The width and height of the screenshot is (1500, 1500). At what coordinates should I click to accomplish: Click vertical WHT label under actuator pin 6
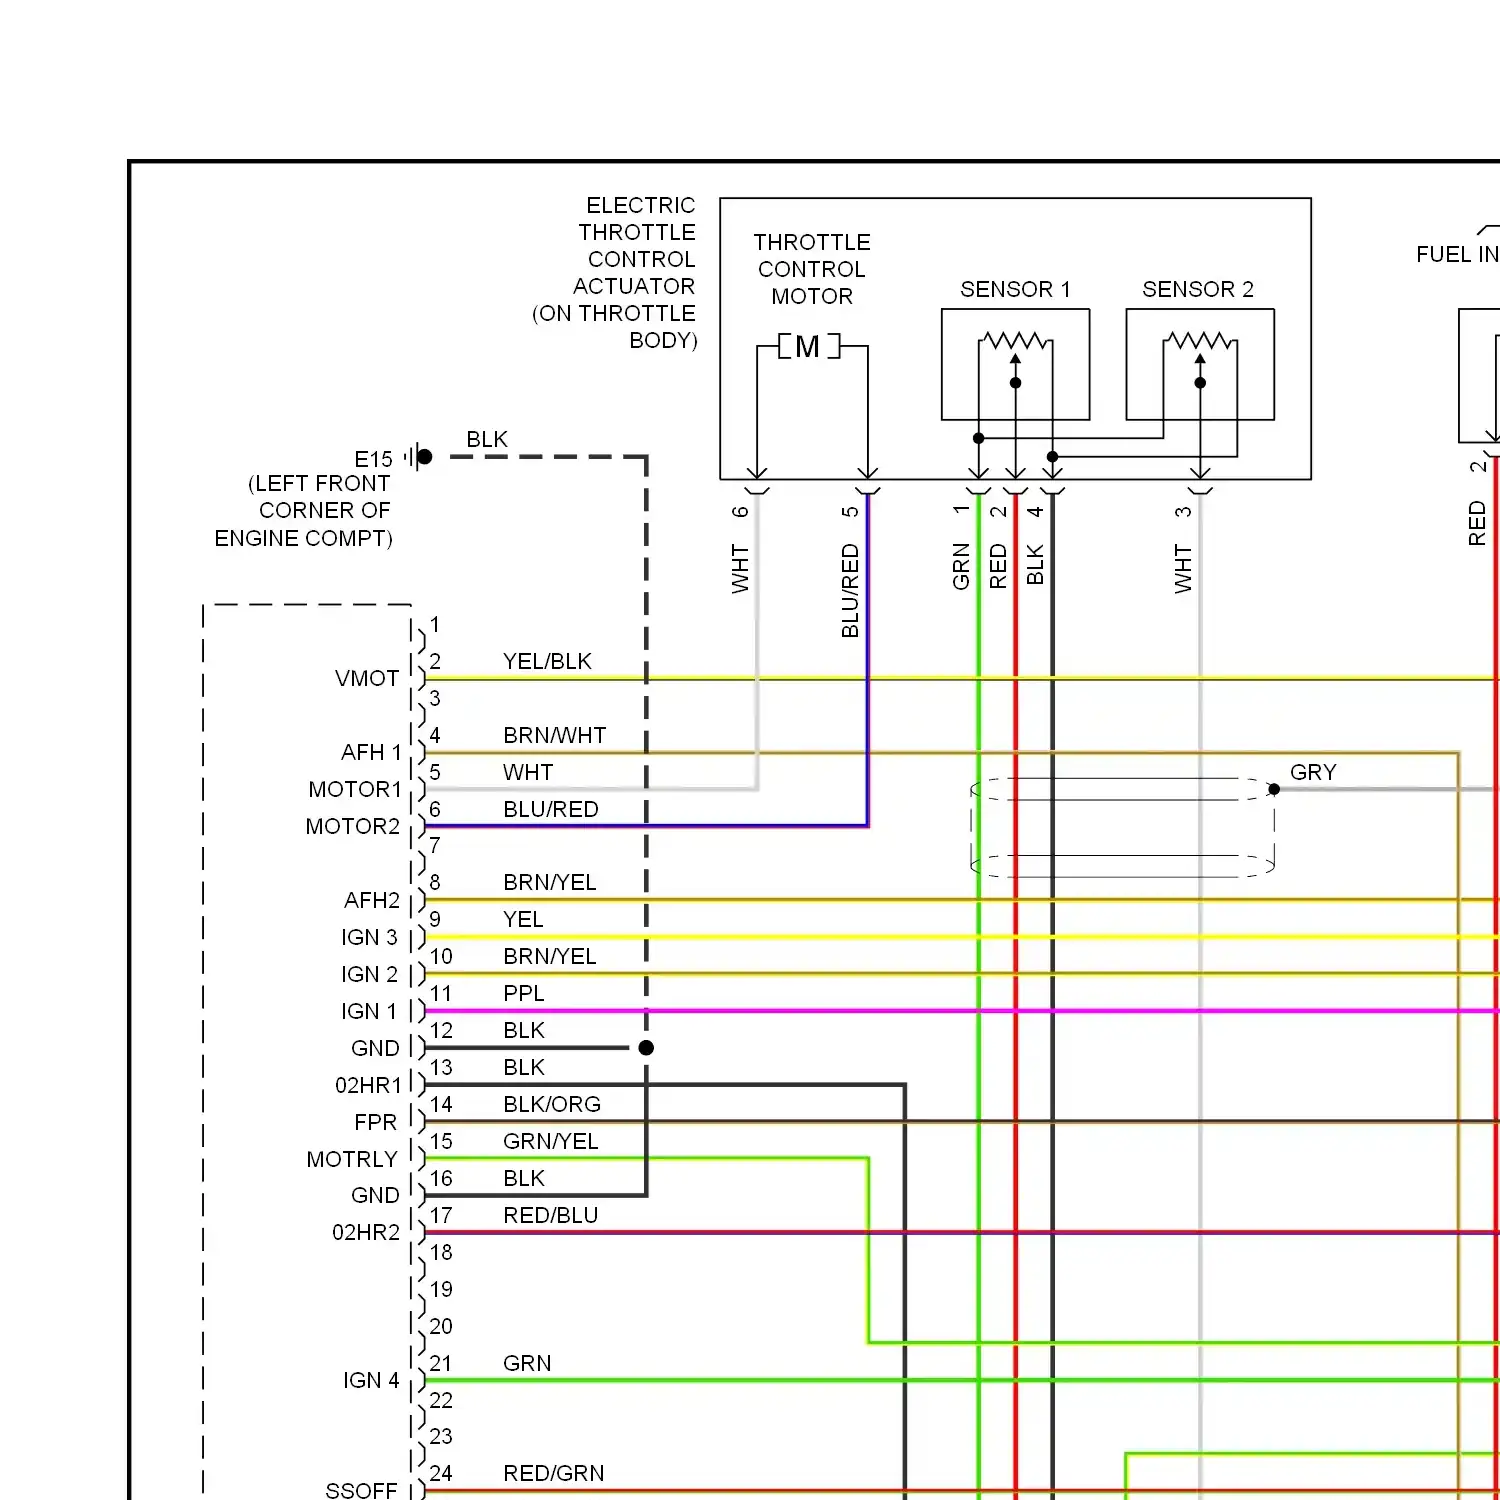pos(740,569)
